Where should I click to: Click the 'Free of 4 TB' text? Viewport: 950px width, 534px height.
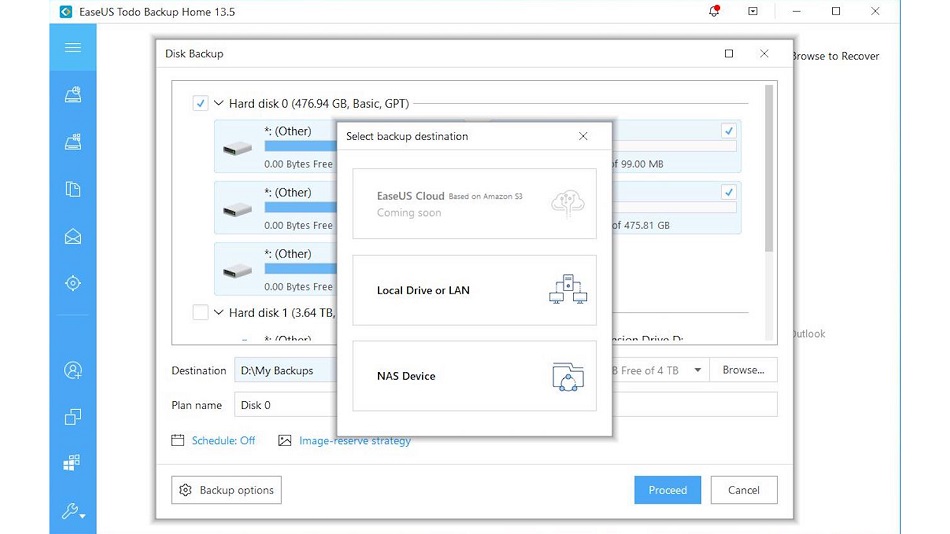[x=649, y=370]
